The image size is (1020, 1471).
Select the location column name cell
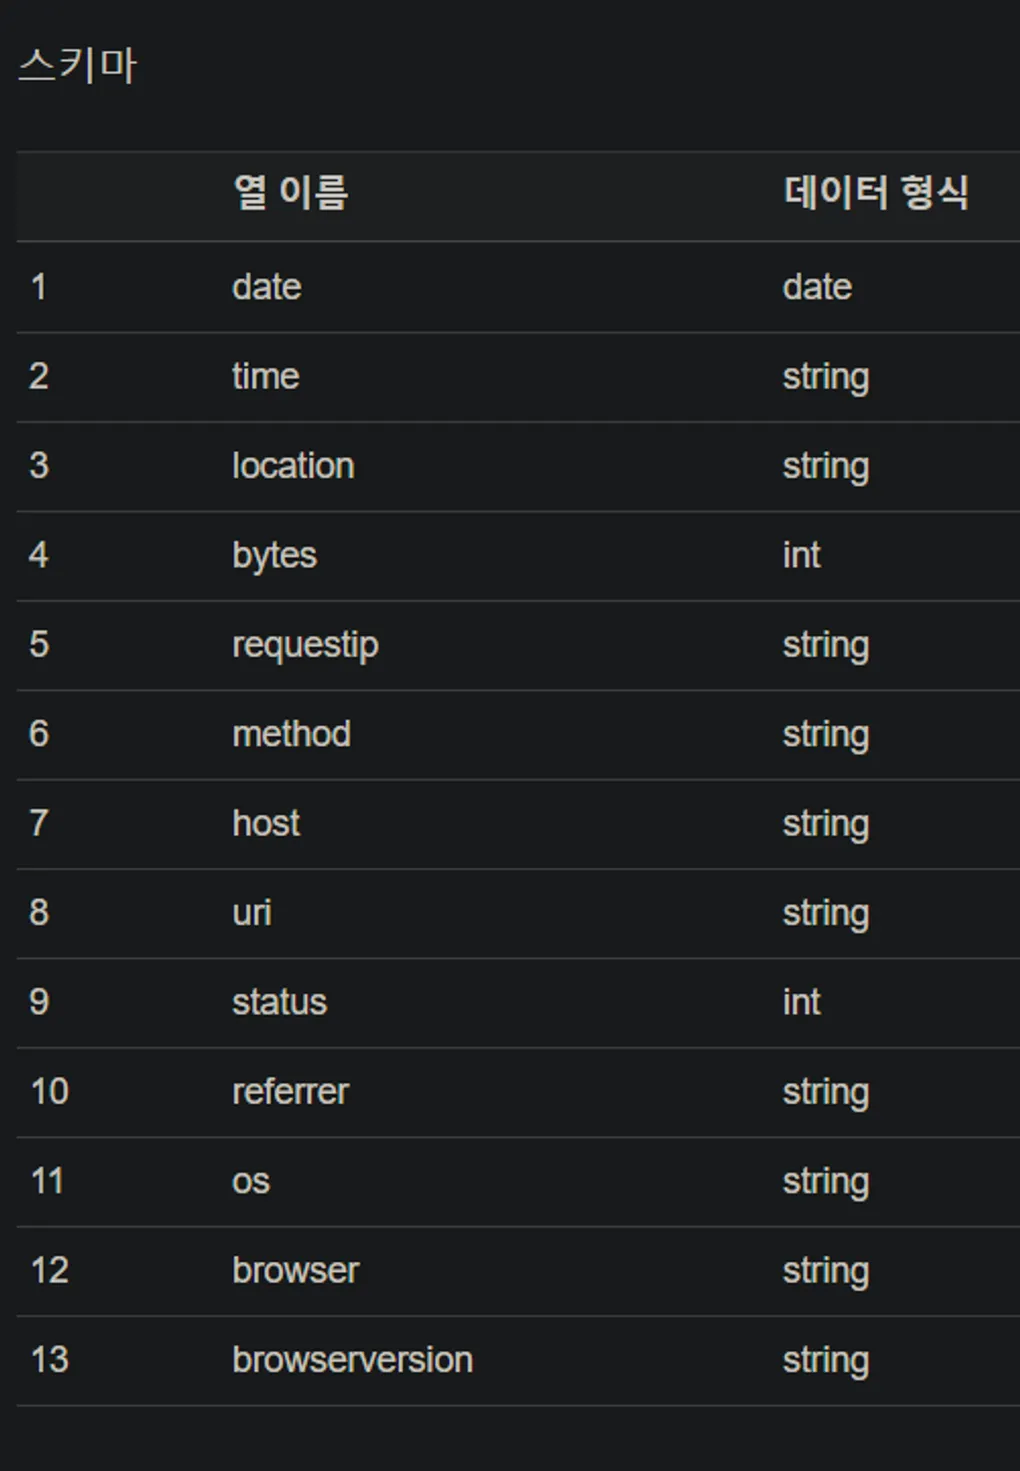[293, 466]
